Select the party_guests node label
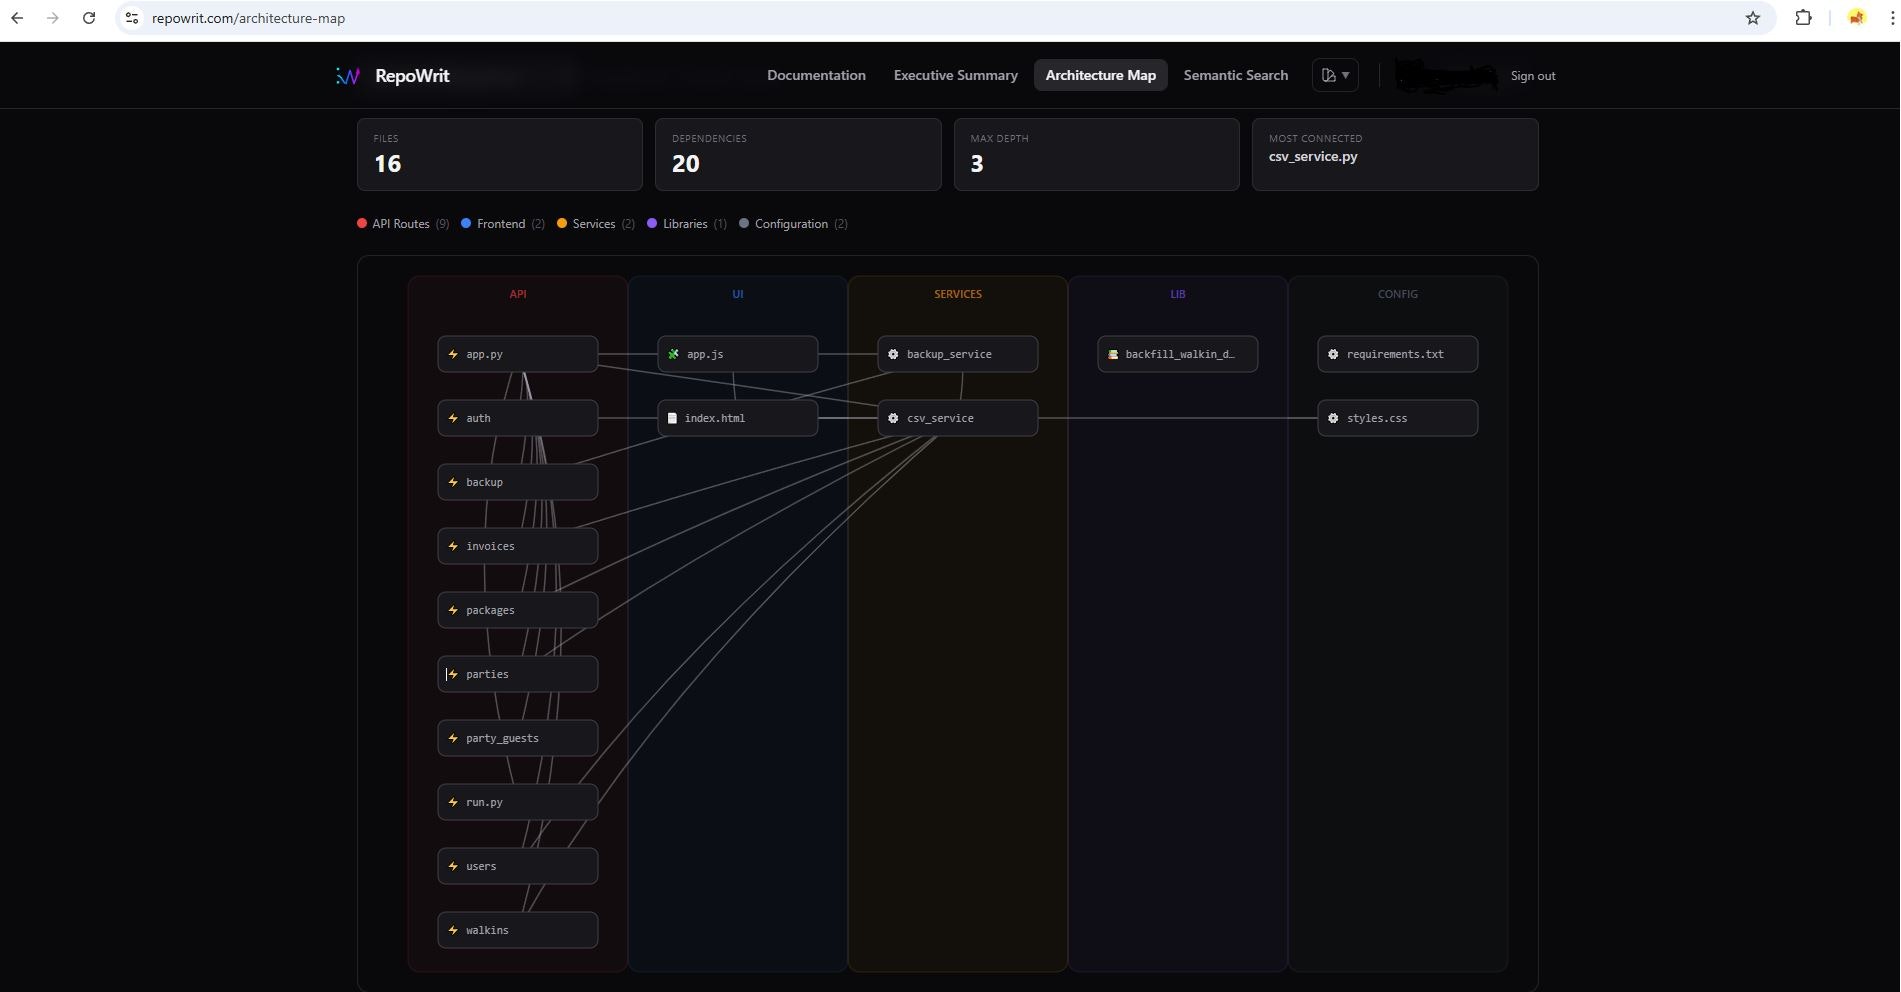 tap(502, 738)
